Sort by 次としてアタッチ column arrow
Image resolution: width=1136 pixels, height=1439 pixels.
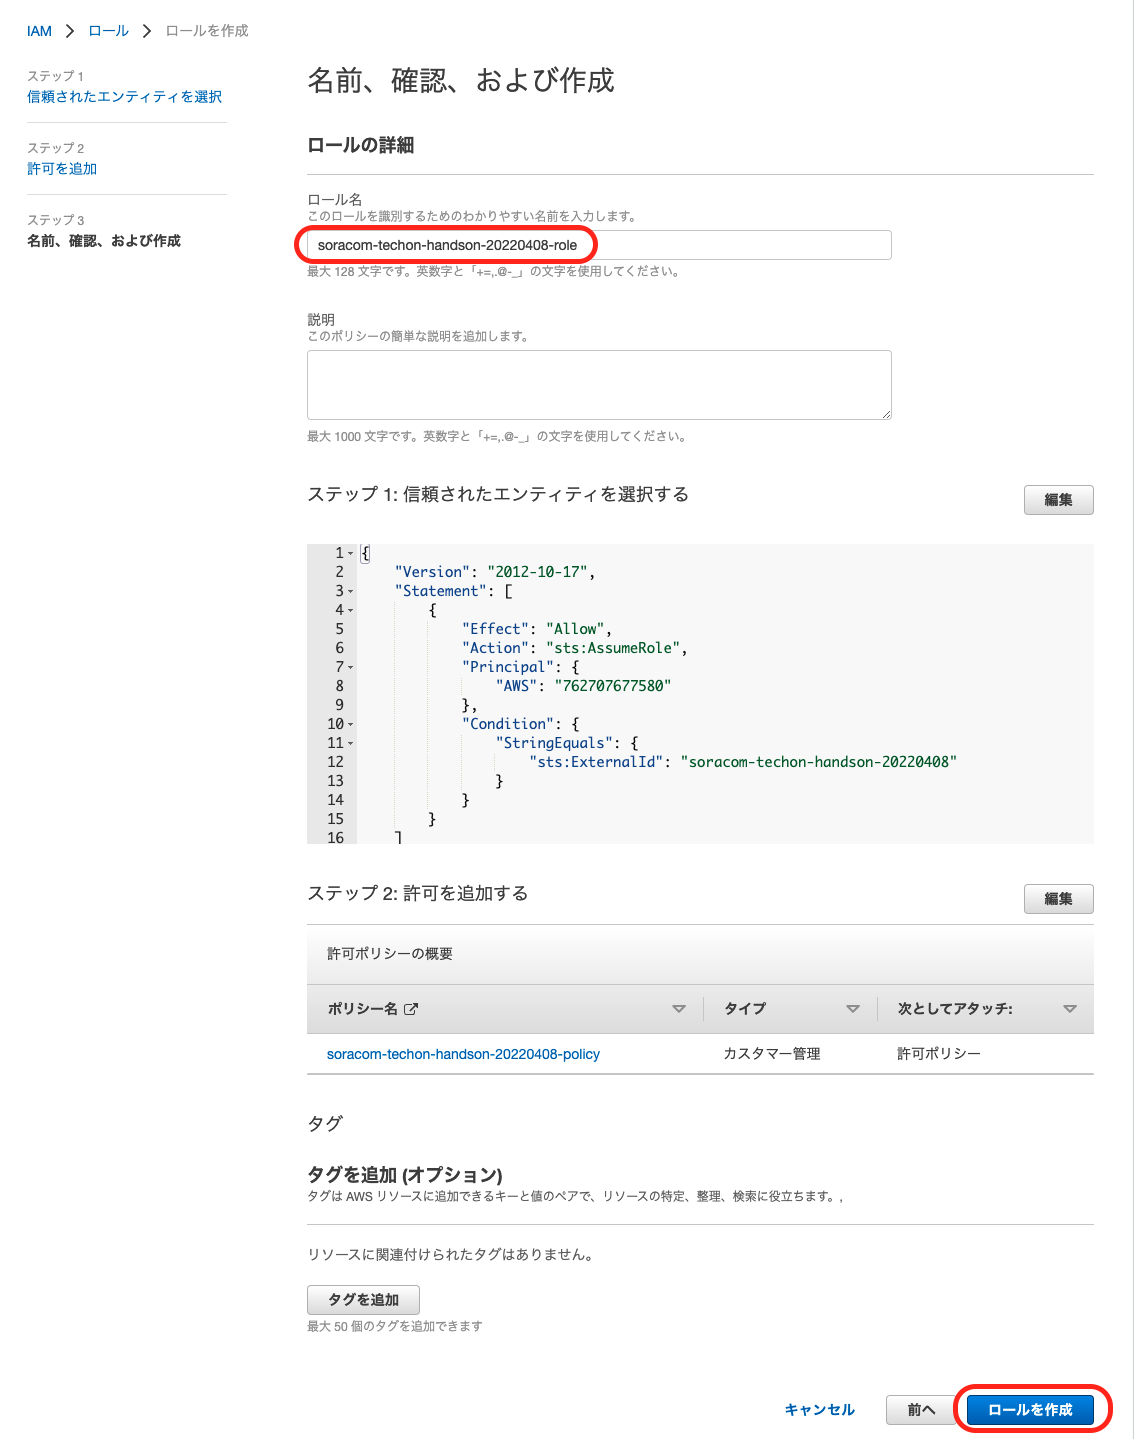pyautogui.click(x=1070, y=1009)
